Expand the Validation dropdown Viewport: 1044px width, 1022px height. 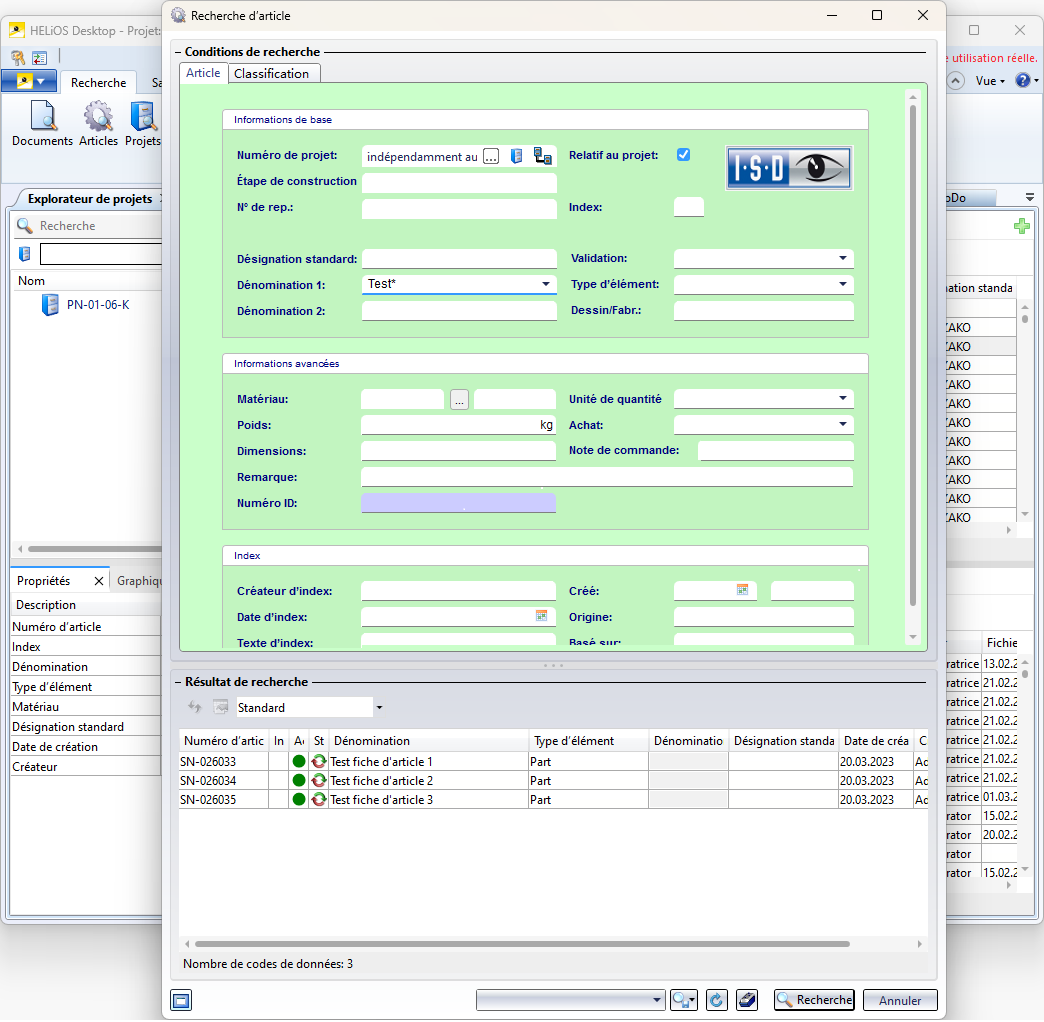[843, 259]
